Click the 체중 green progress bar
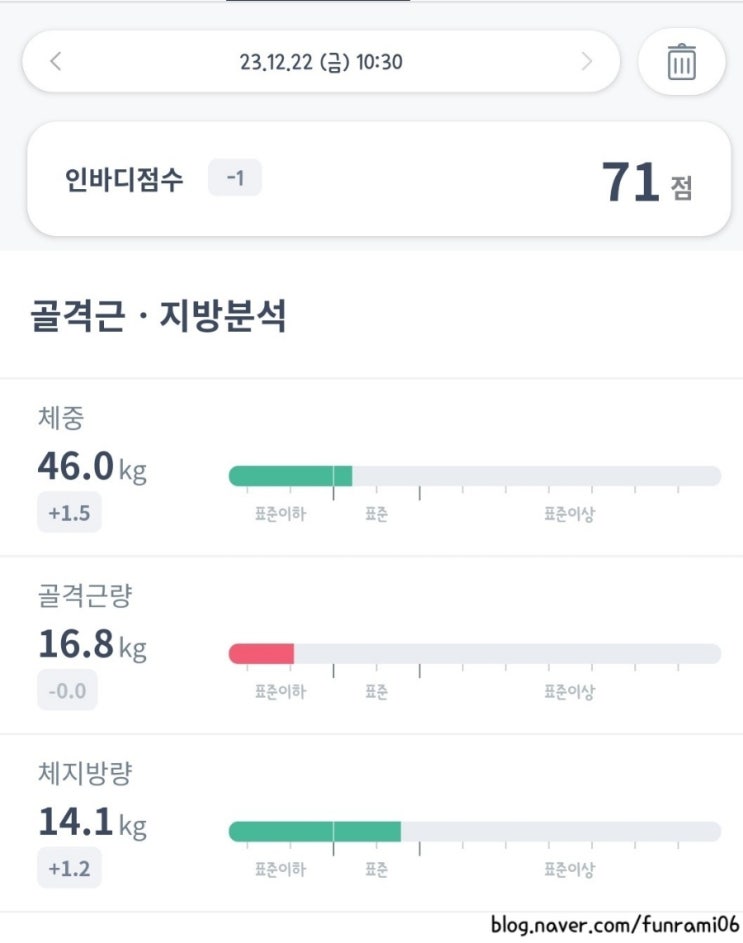Image resolution: width=743 pixels, height=943 pixels. 291,476
